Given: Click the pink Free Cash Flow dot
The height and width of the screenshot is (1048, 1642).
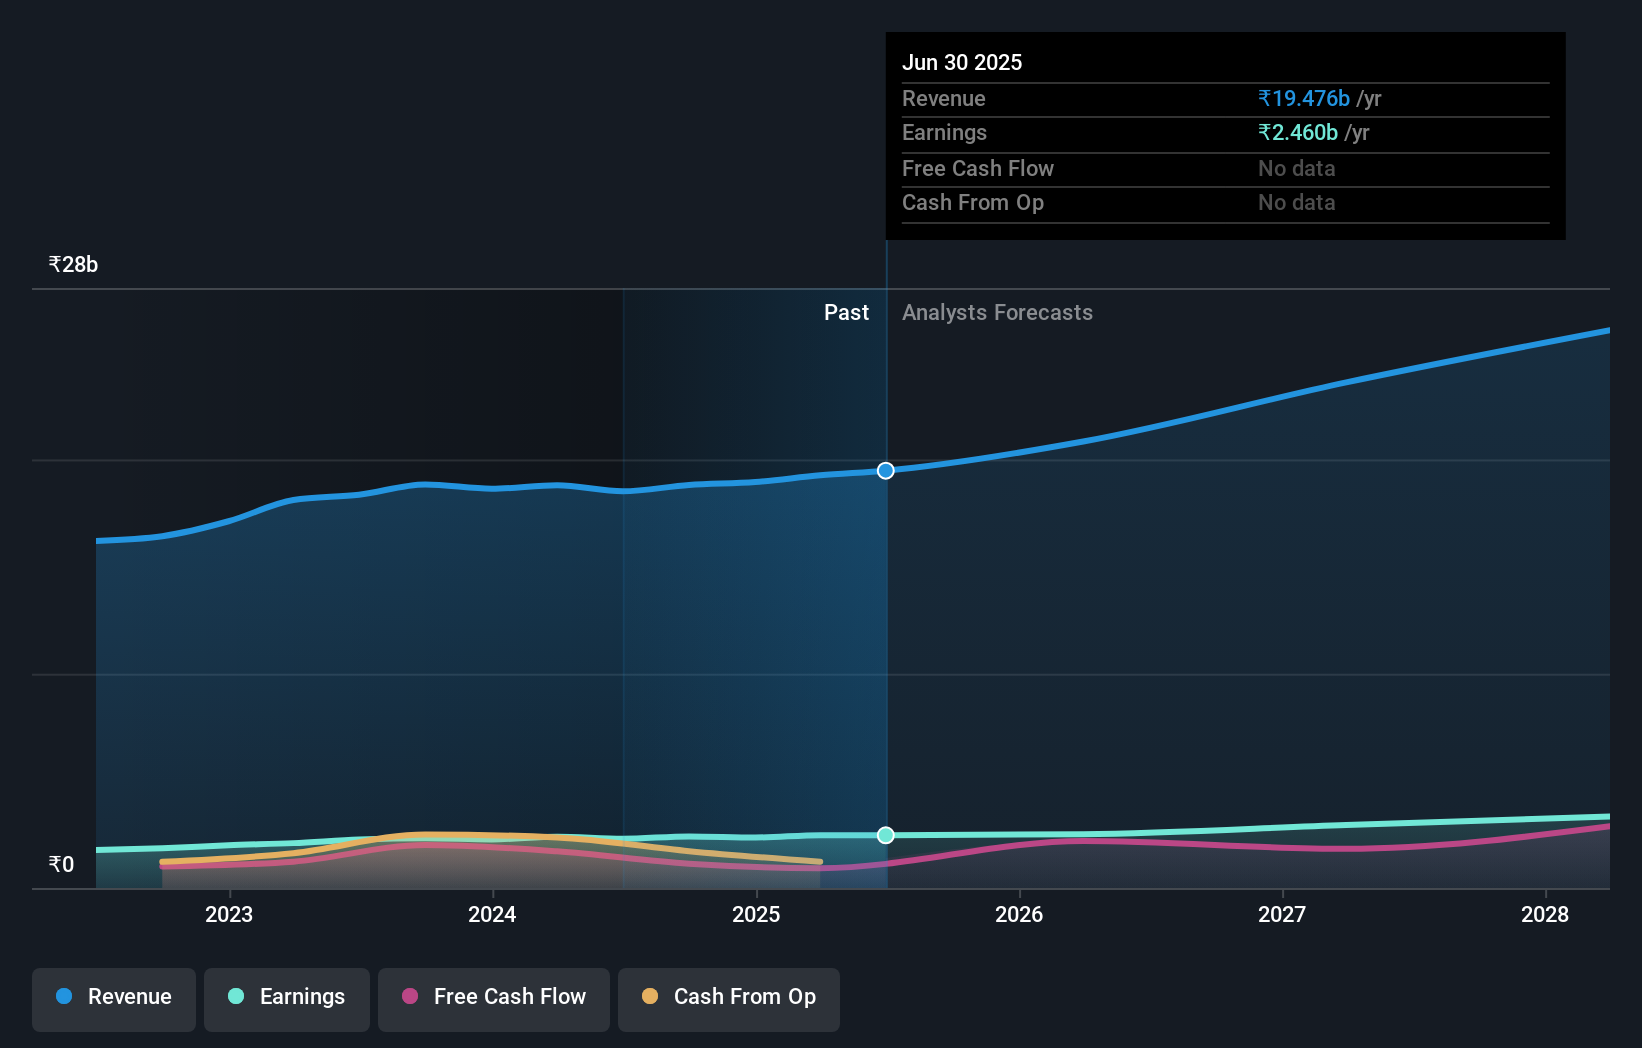Looking at the screenshot, I should (x=410, y=997).
